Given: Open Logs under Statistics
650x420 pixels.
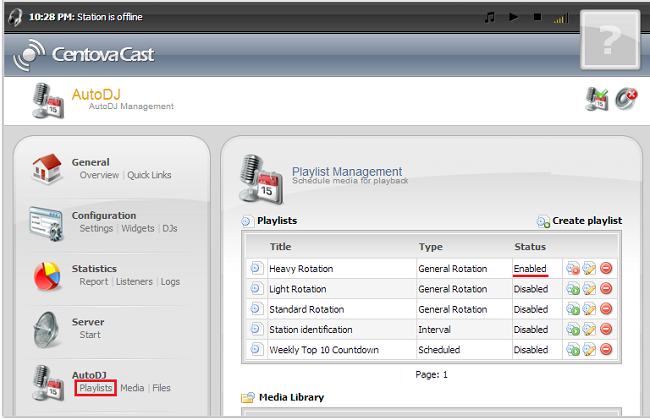Looking at the screenshot, I should [170, 282].
